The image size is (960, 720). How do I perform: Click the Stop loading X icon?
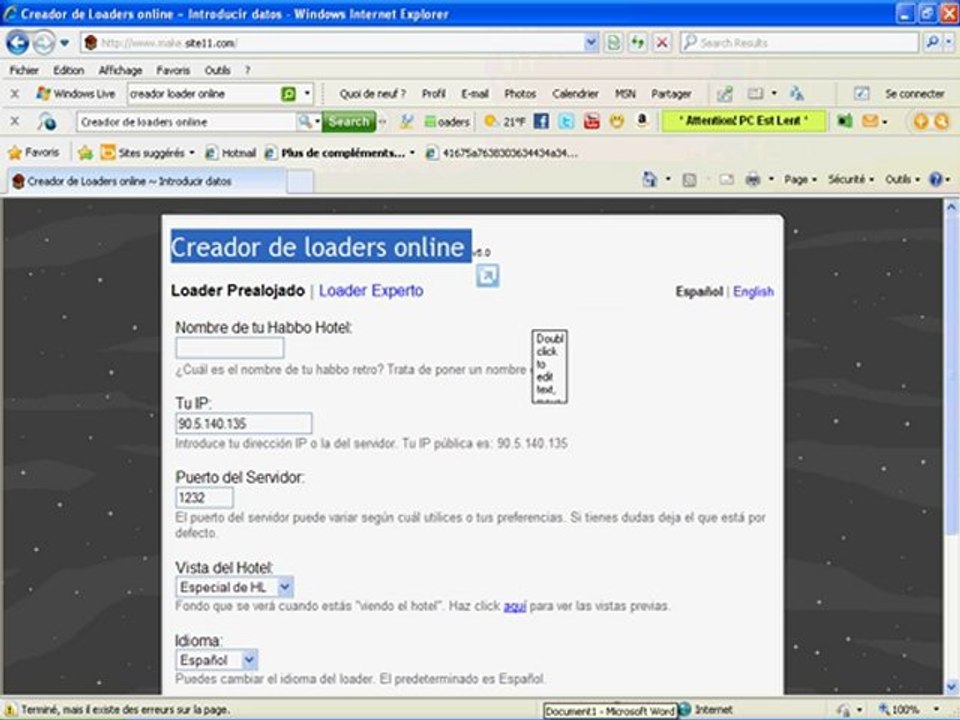[x=662, y=42]
